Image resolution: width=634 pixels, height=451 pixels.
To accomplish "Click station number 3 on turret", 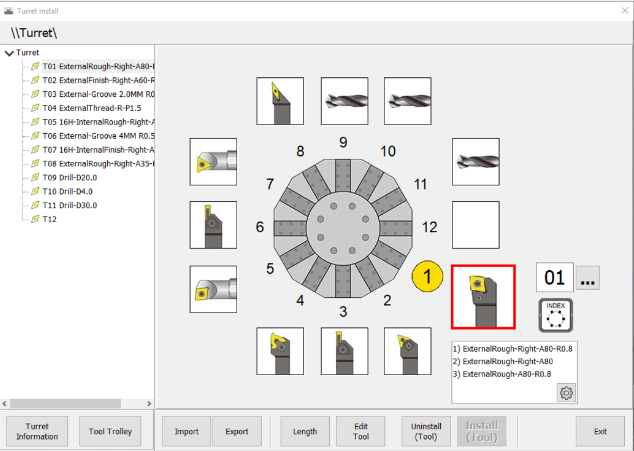I will (x=343, y=311).
